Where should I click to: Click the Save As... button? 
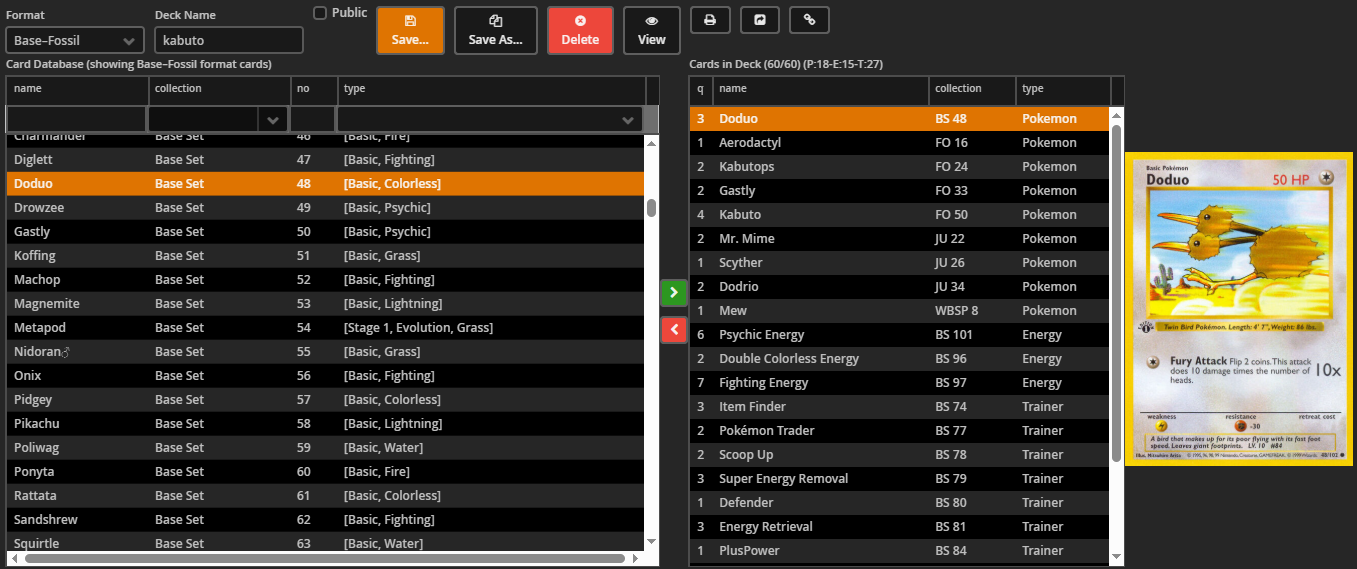click(x=495, y=30)
